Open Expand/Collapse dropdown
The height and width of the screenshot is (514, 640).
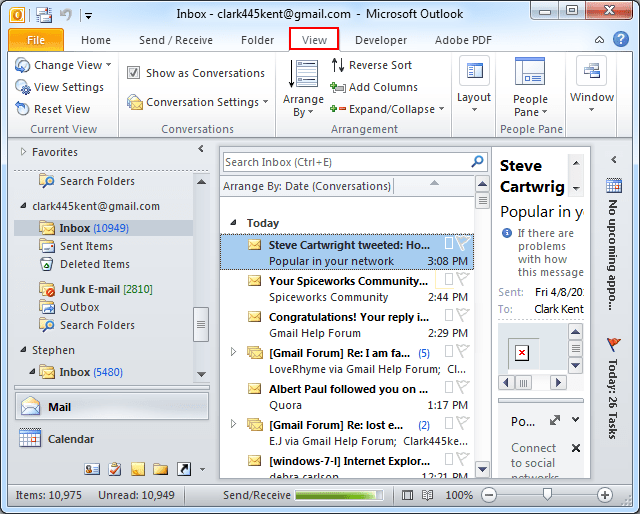coord(387,109)
